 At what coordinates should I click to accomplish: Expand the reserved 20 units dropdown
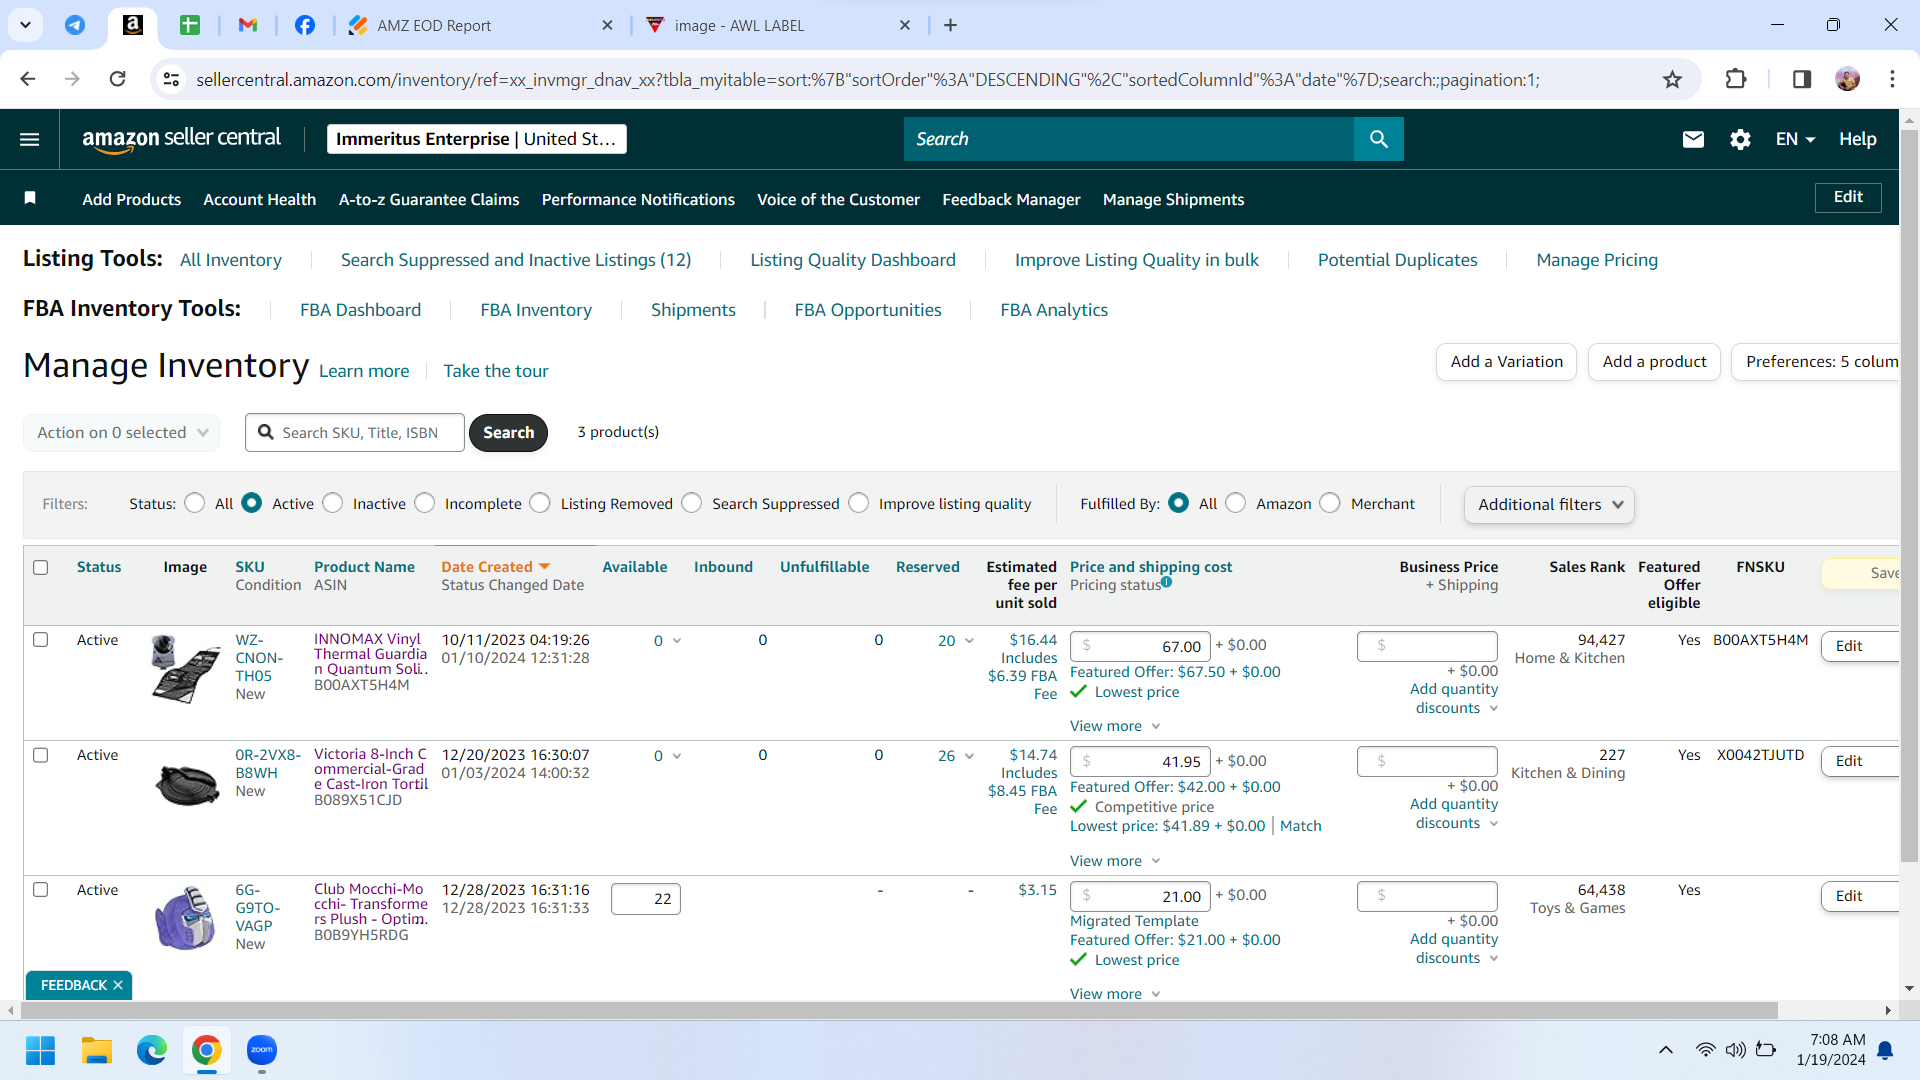(956, 641)
